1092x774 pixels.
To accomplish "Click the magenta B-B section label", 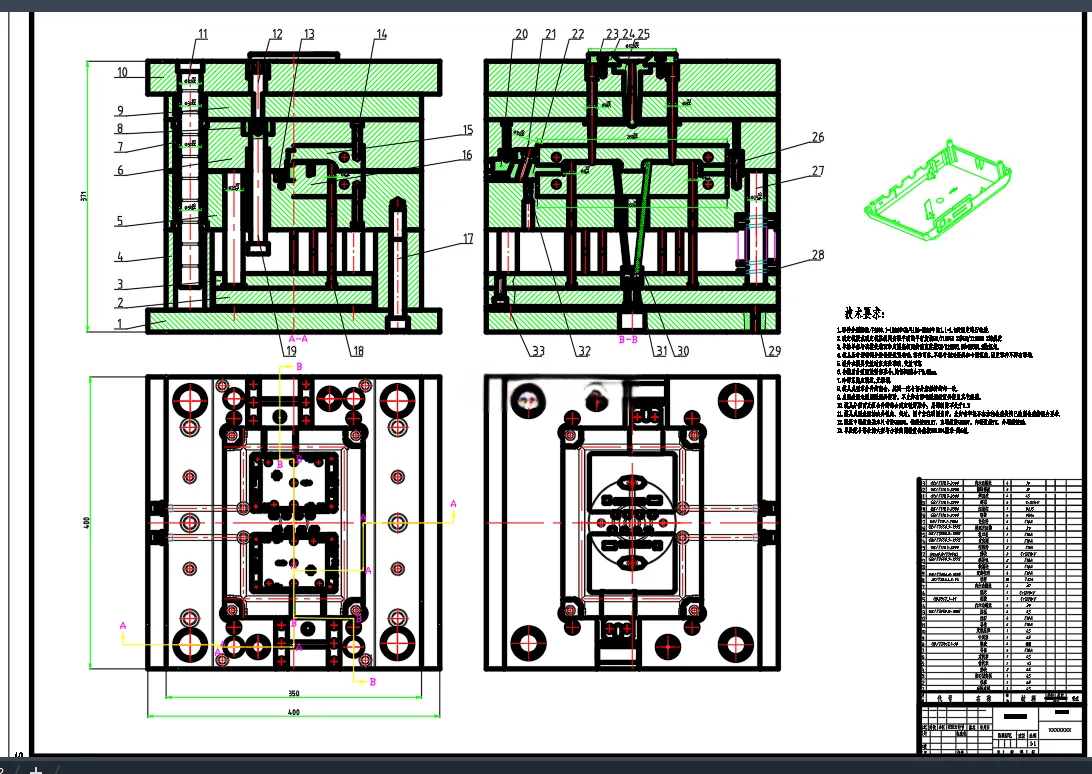I will pyautogui.click(x=628, y=339).
